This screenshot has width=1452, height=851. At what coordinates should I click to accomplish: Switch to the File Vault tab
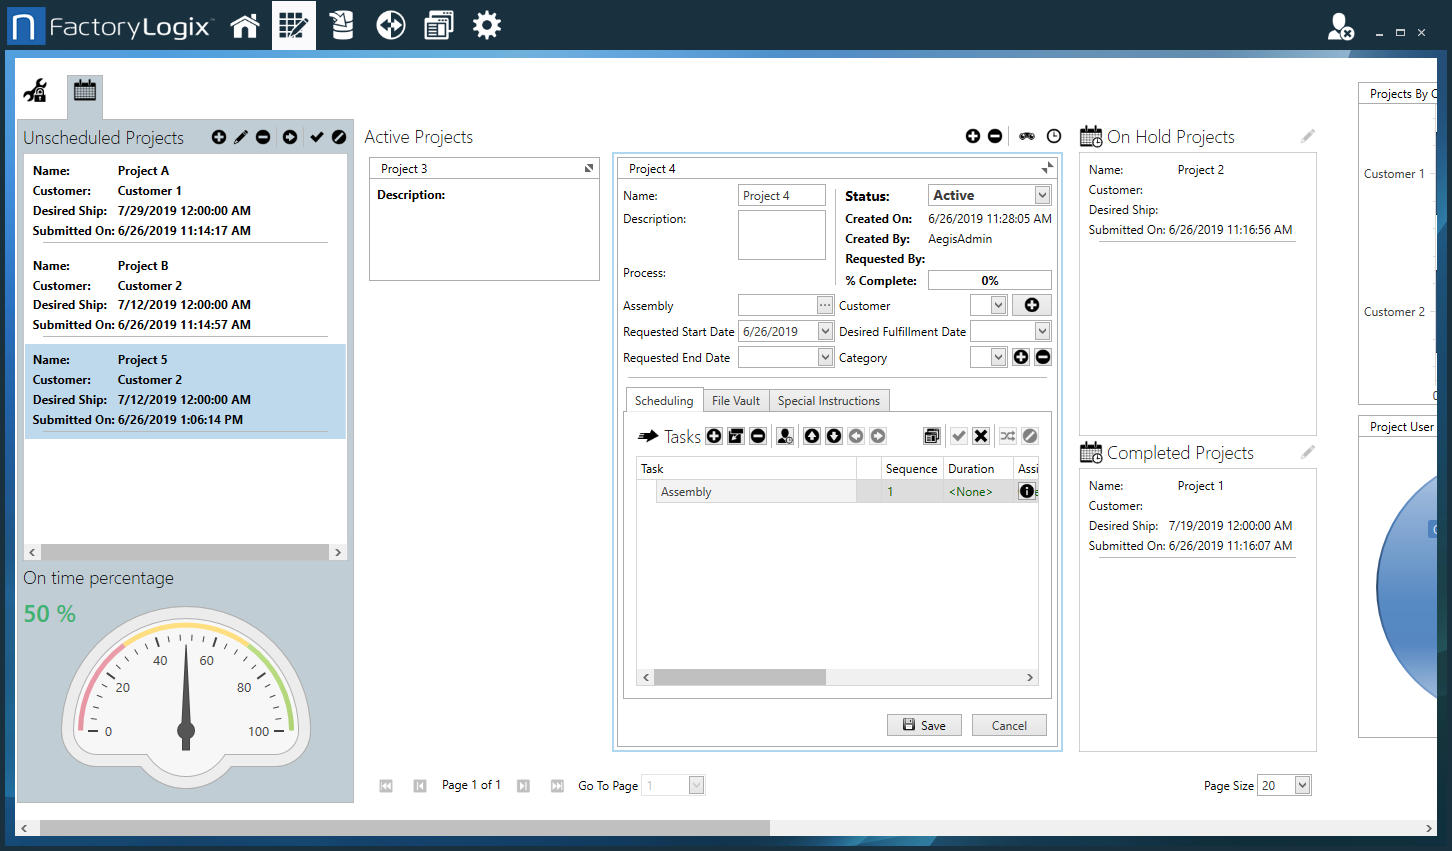(x=735, y=399)
